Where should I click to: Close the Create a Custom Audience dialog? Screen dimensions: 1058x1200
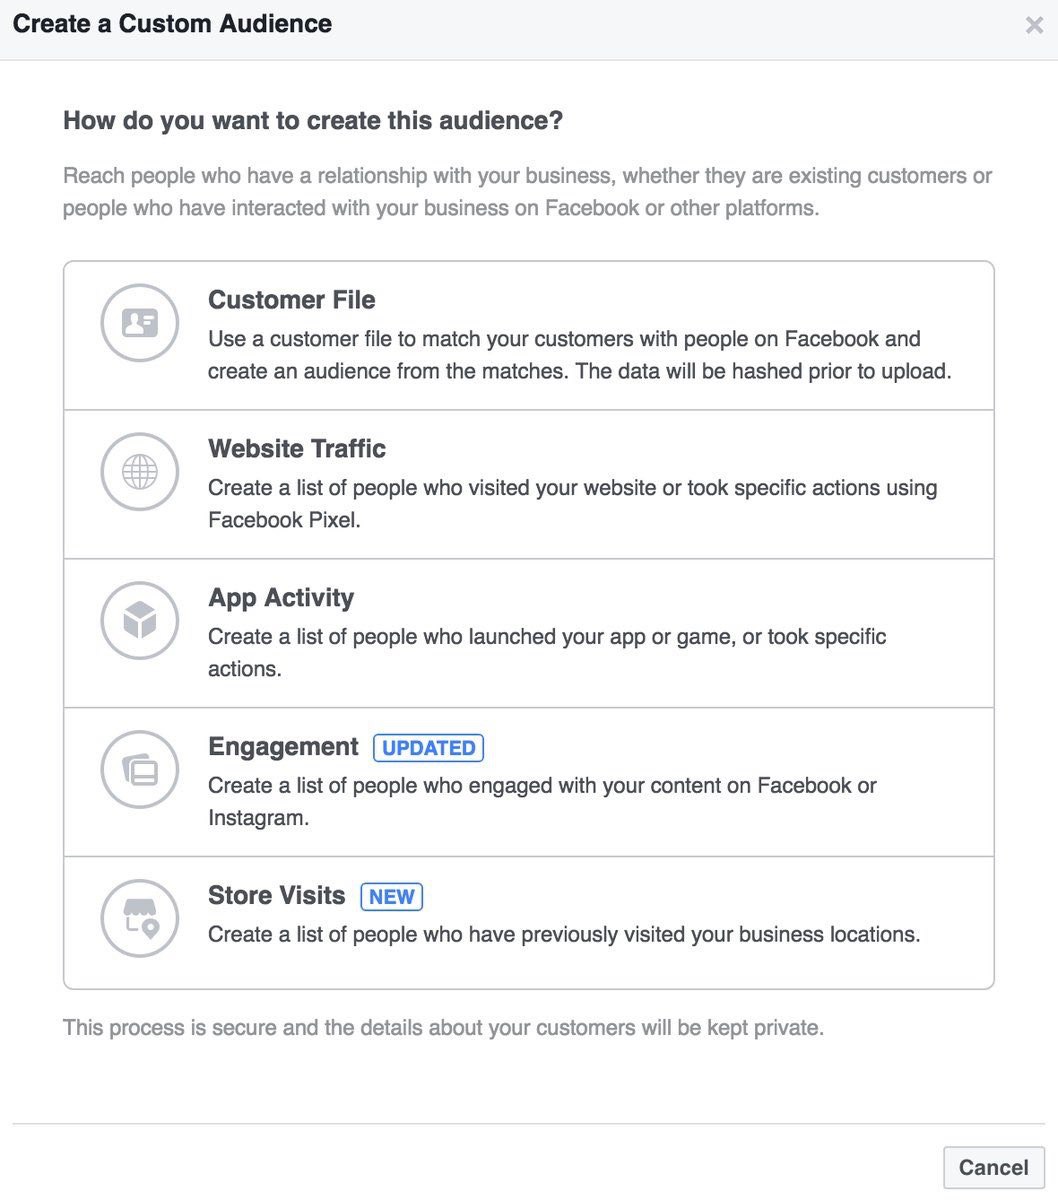tap(1034, 26)
